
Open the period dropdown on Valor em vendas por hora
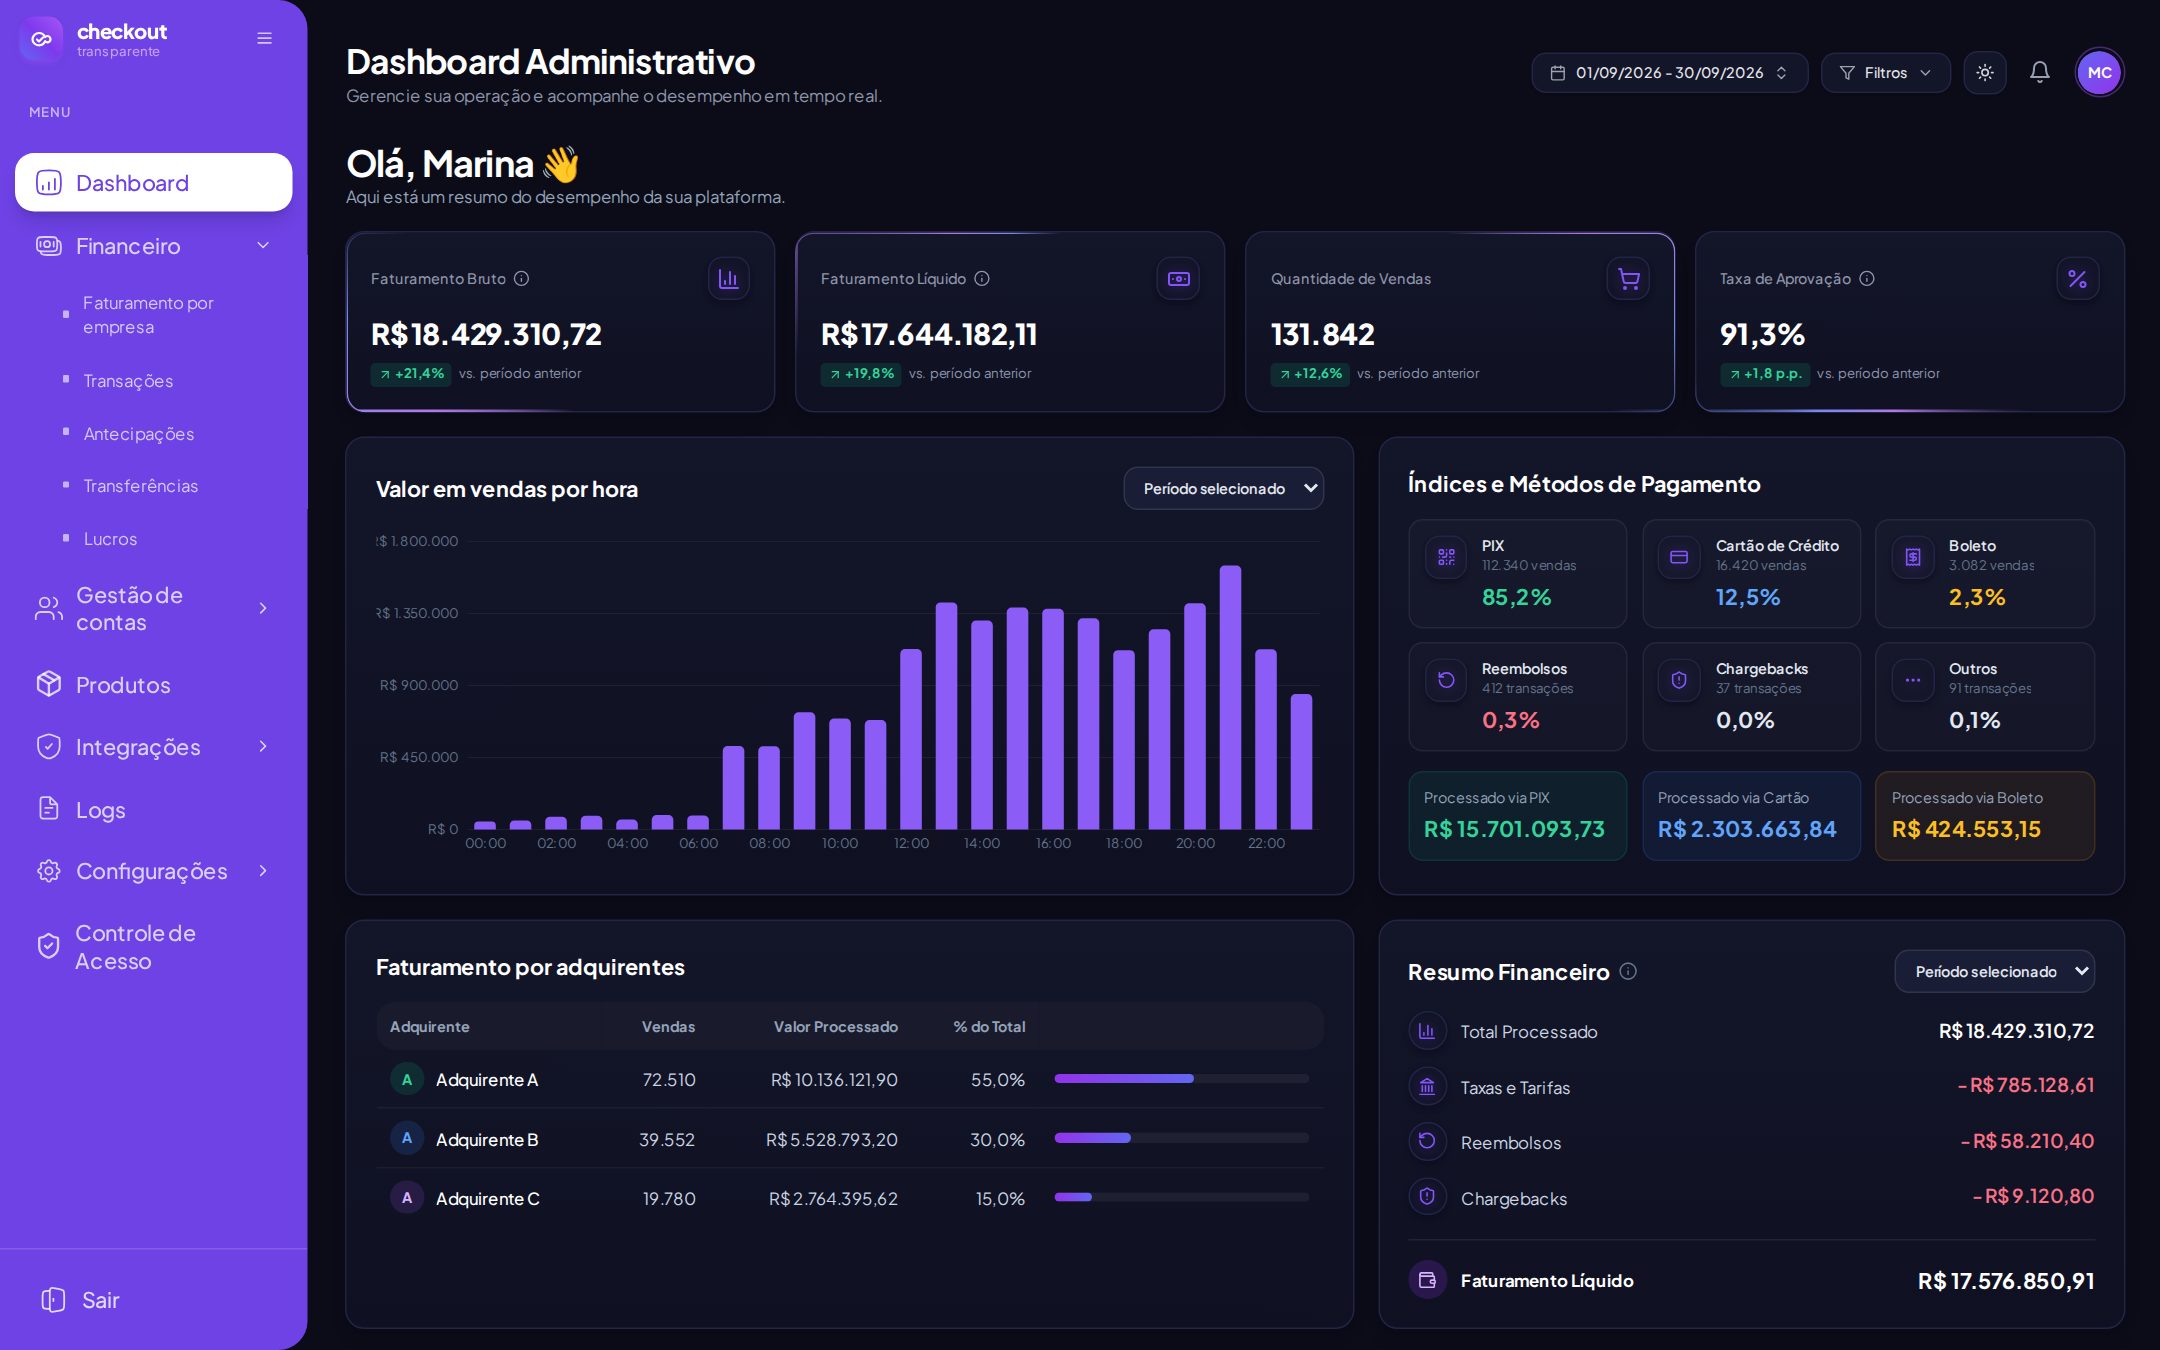click(1223, 488)
